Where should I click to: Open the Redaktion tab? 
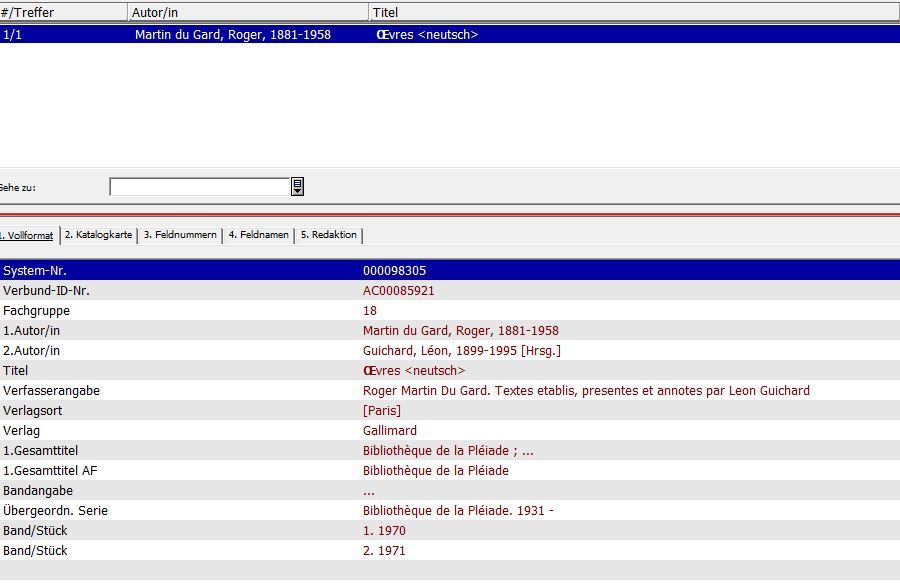pyautogui.click(x=328, y=235)
